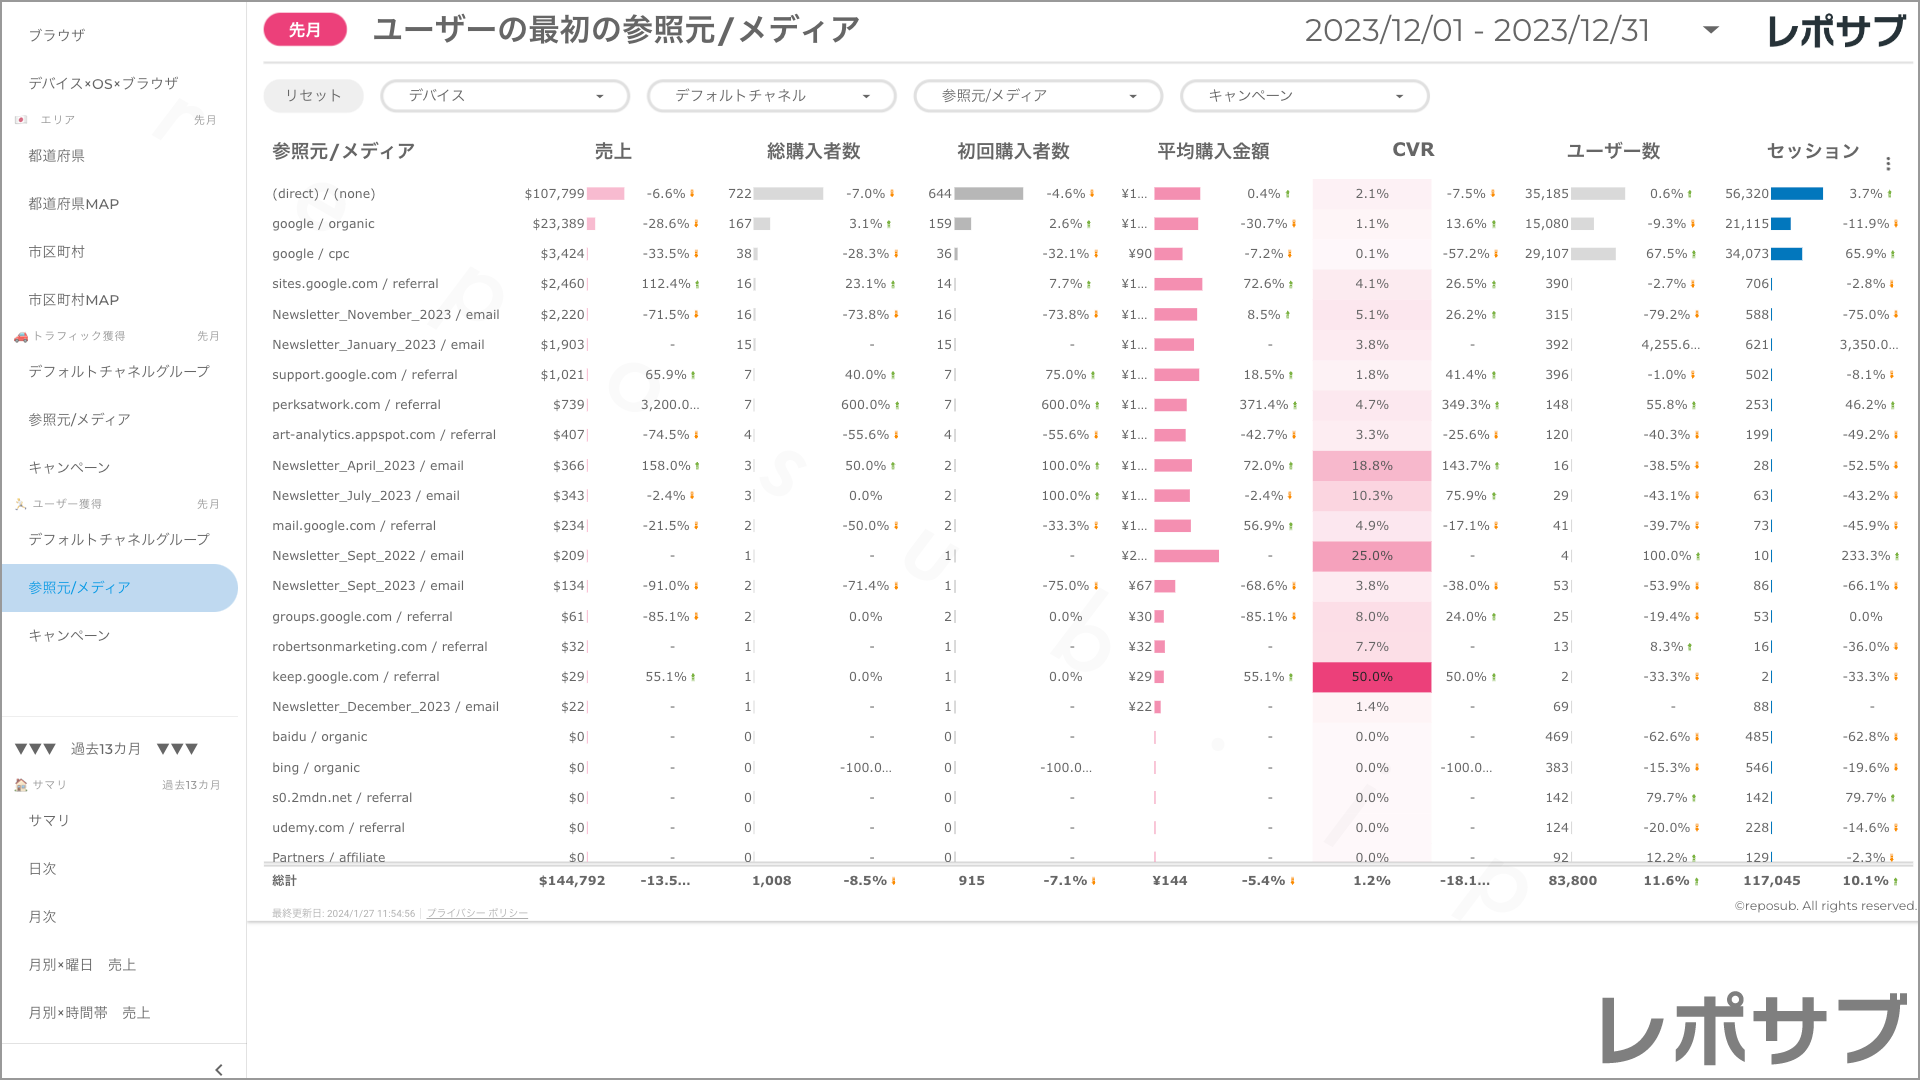This screenshot has width=1920, height=1080.
Task: Click the three-dot table options icon
Action: tap(1888, 164)
